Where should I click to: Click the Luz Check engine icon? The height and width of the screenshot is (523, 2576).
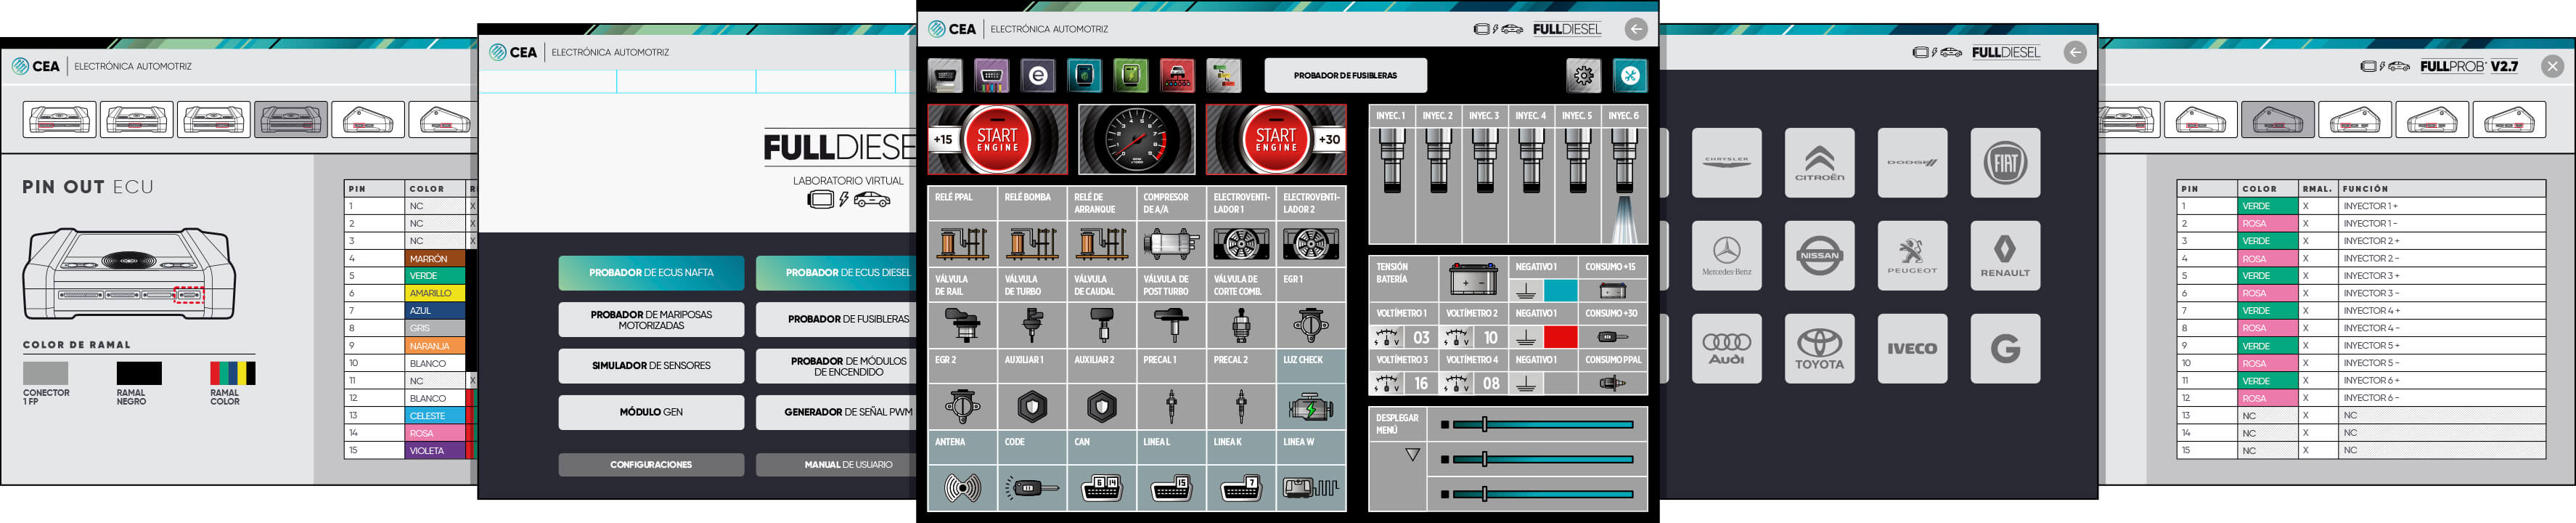coord(1311,407)
